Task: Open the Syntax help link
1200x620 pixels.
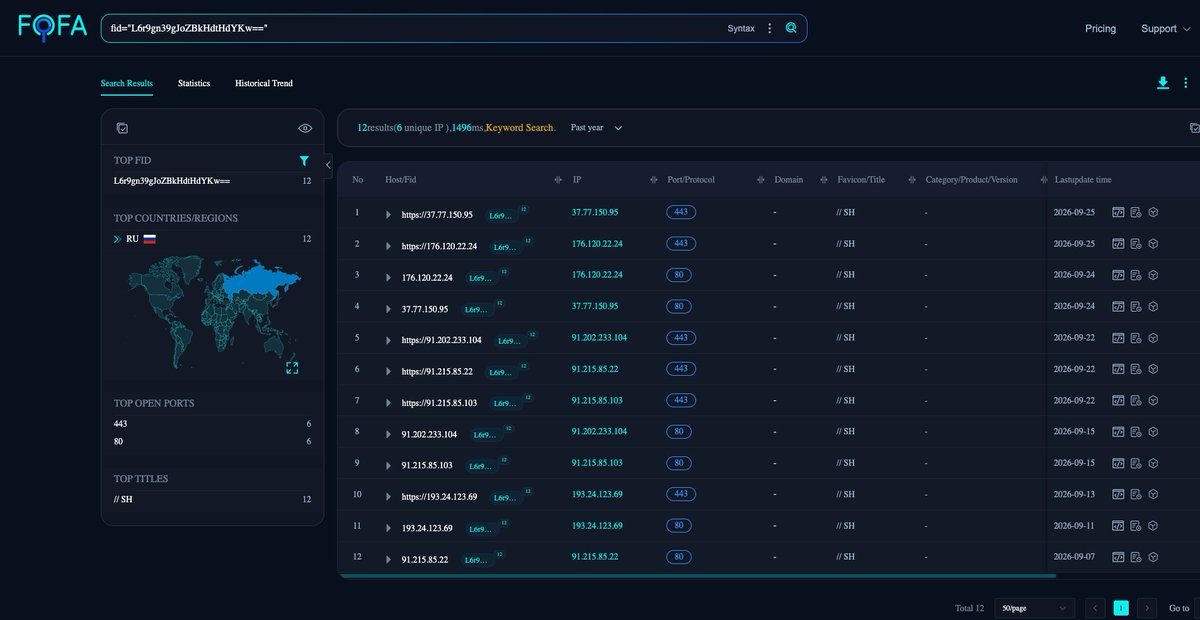Action: (x=741, y=29)
